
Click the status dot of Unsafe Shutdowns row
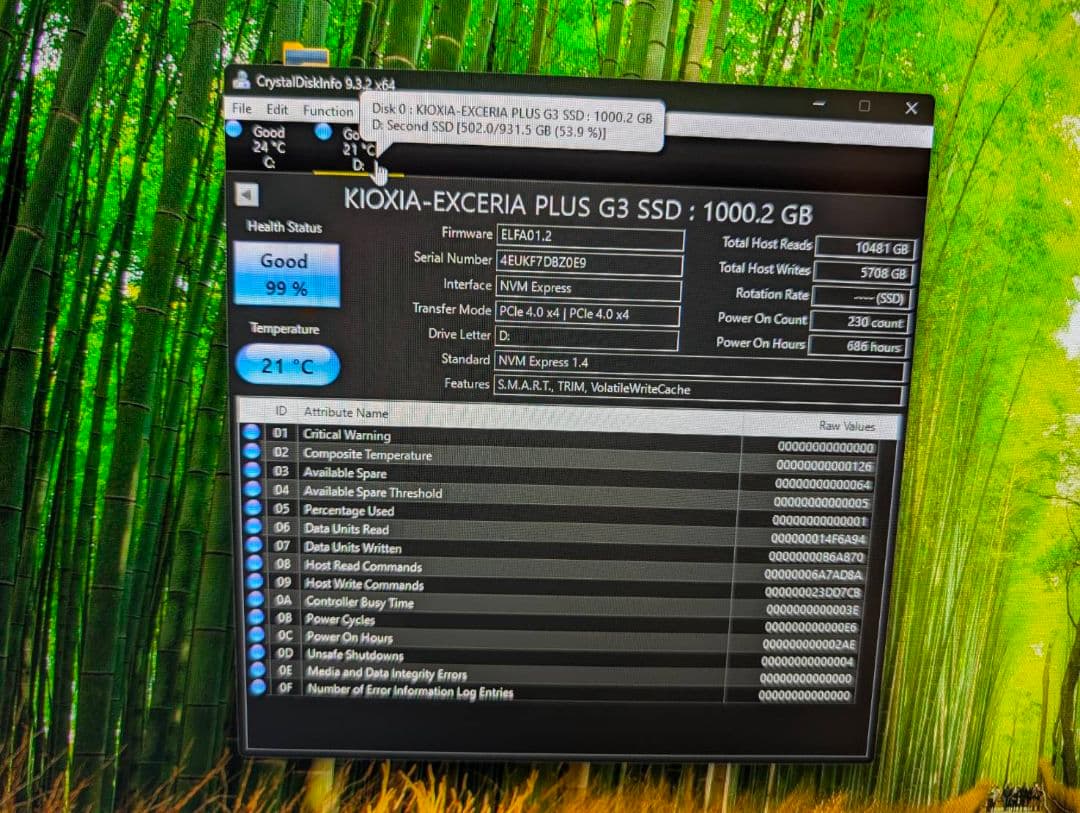point(258,652)
